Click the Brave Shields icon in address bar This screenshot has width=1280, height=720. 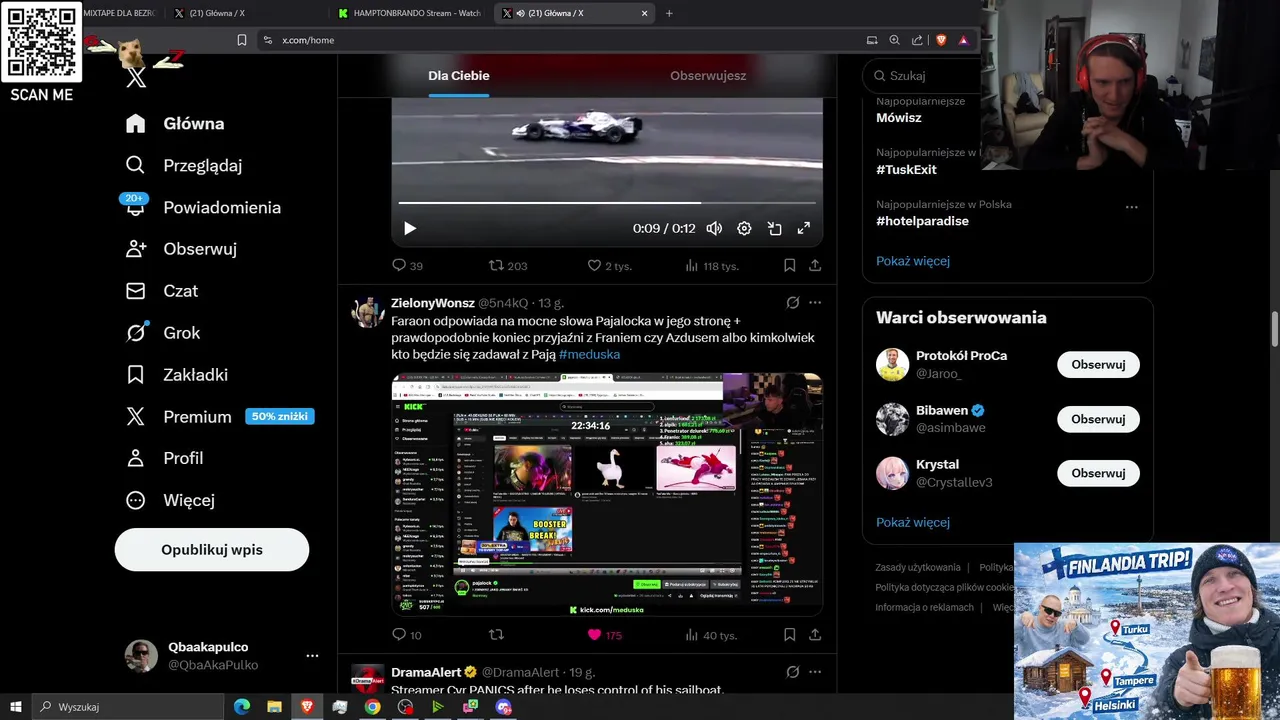pyautogui.click(x=941, y=40)
